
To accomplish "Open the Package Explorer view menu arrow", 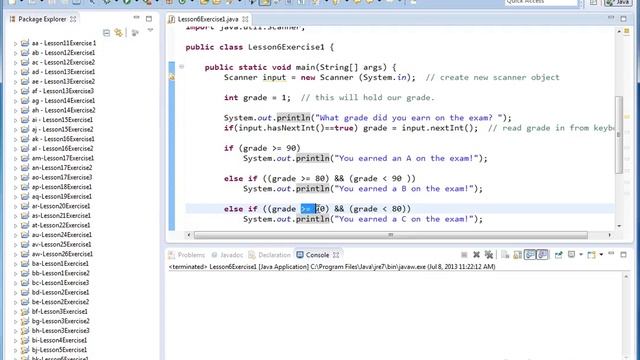I will [x=151, y=30].
